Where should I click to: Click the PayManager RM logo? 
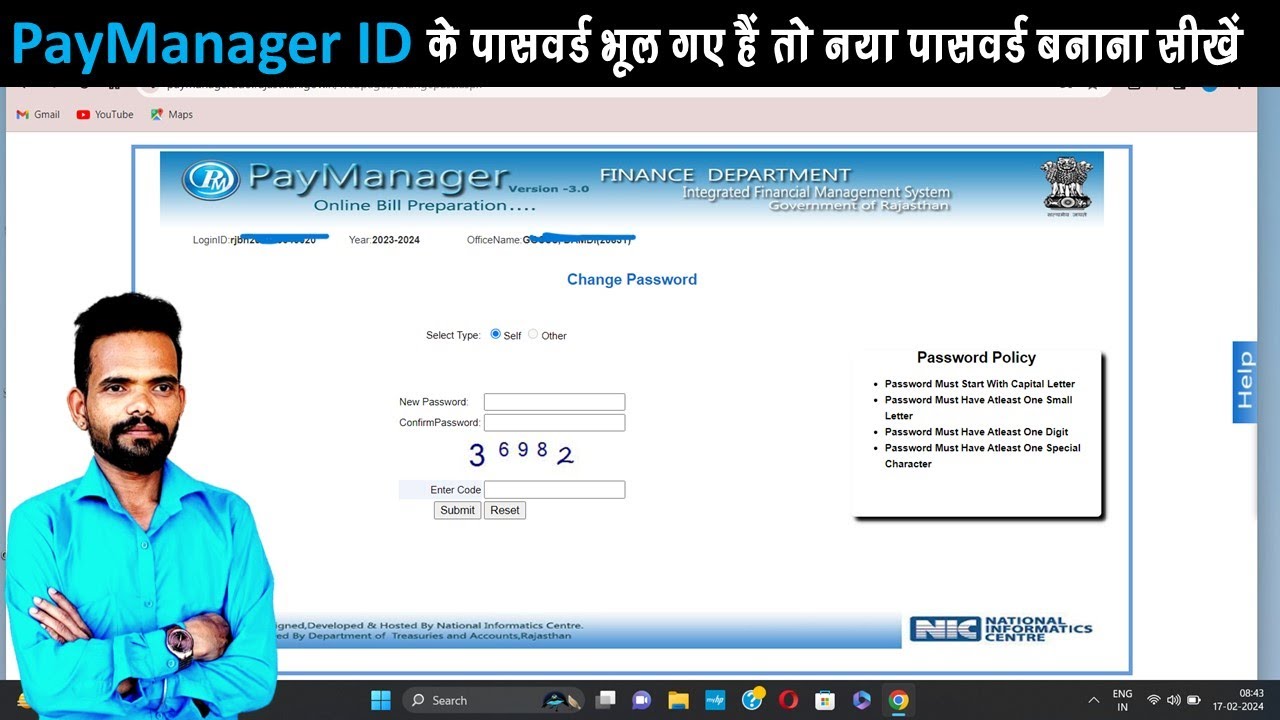[x=211, y=180]
